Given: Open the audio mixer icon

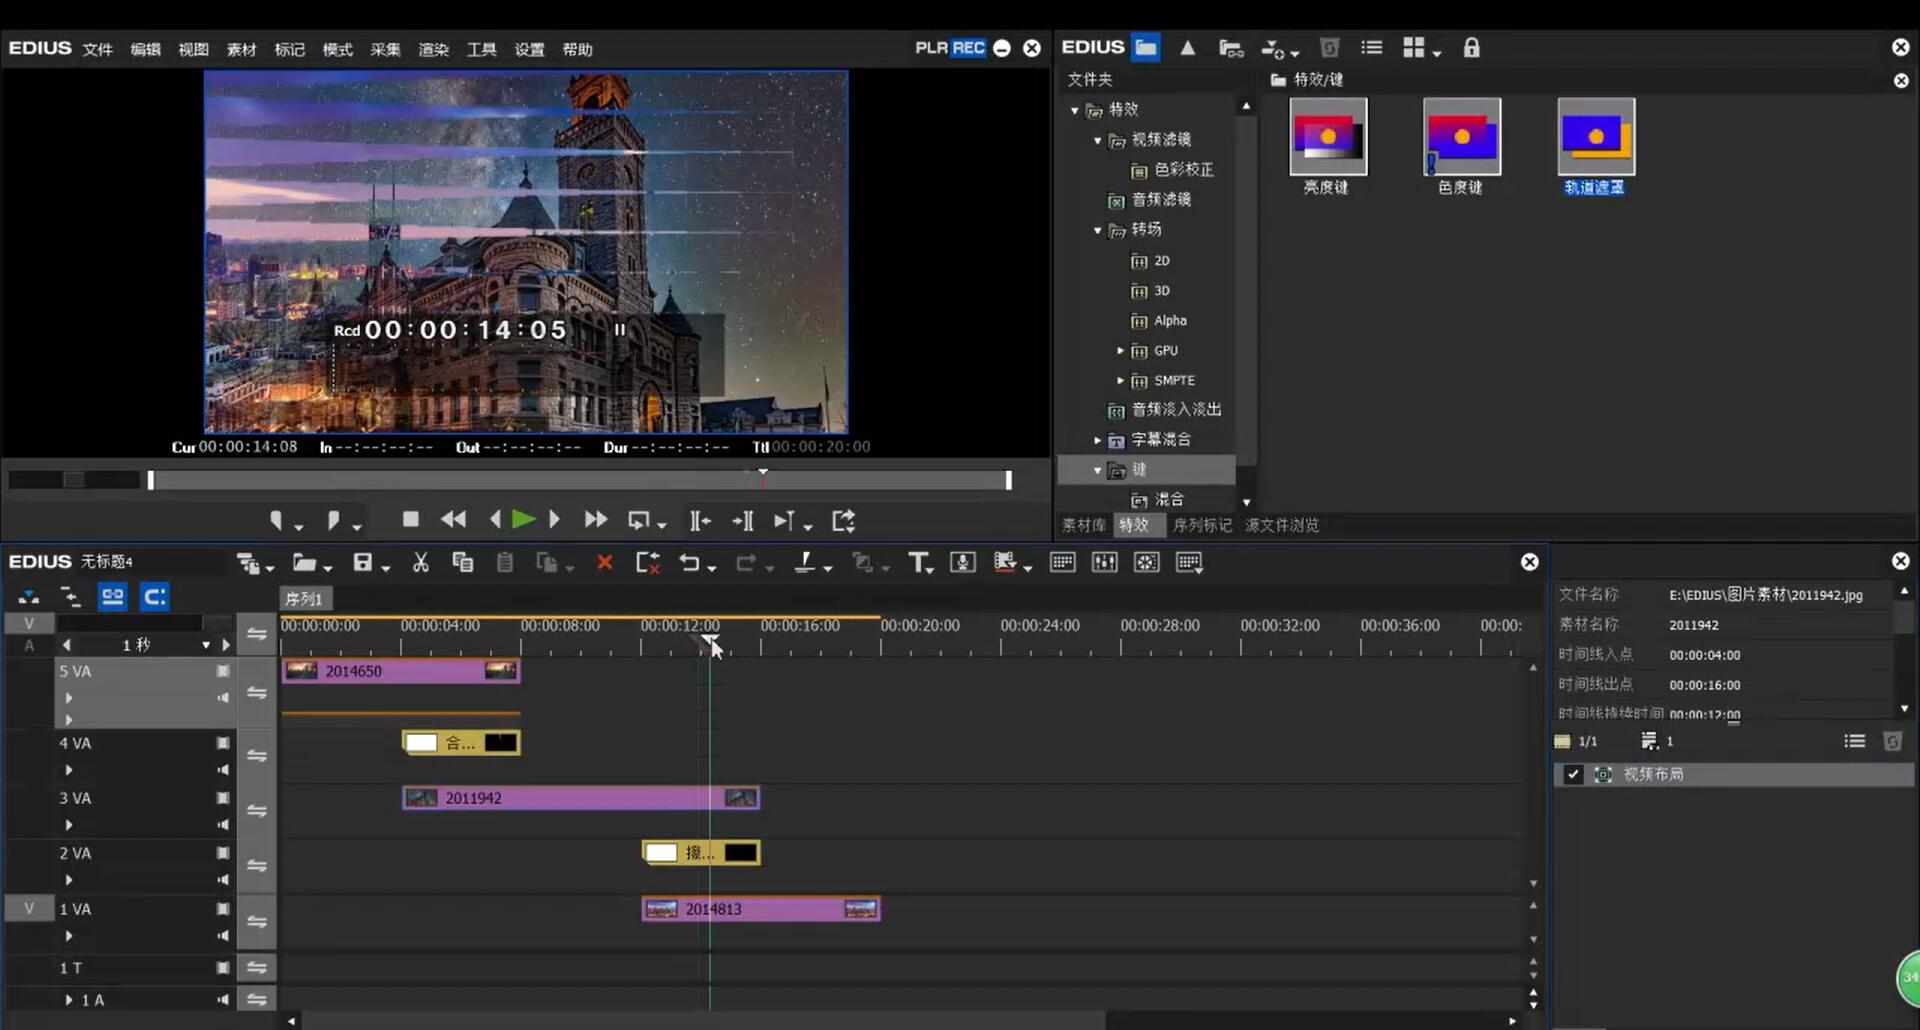Looking at the screenshot, I should [1105, 562].
